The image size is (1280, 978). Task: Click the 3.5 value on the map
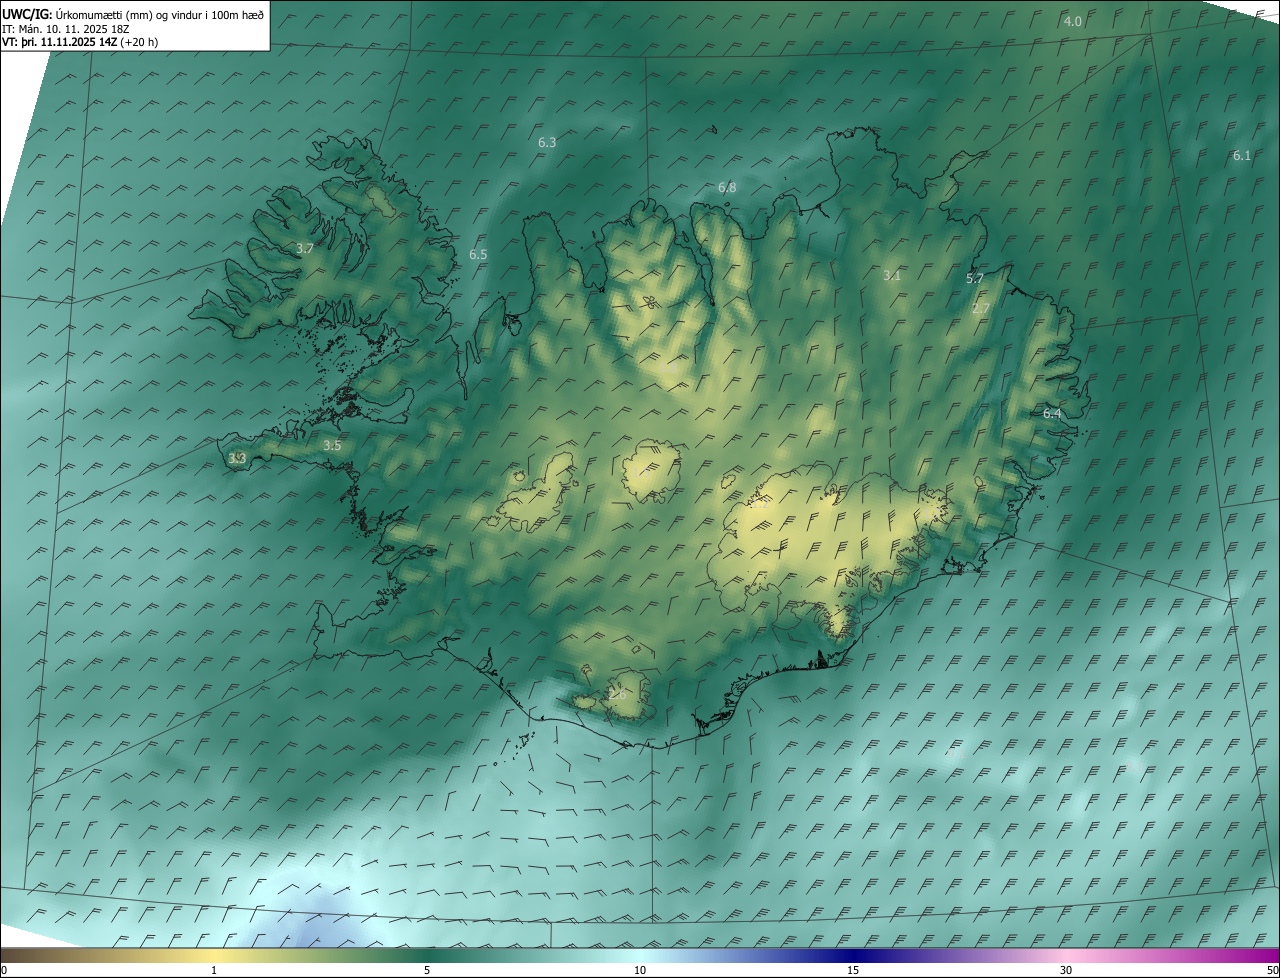point(332,445)
